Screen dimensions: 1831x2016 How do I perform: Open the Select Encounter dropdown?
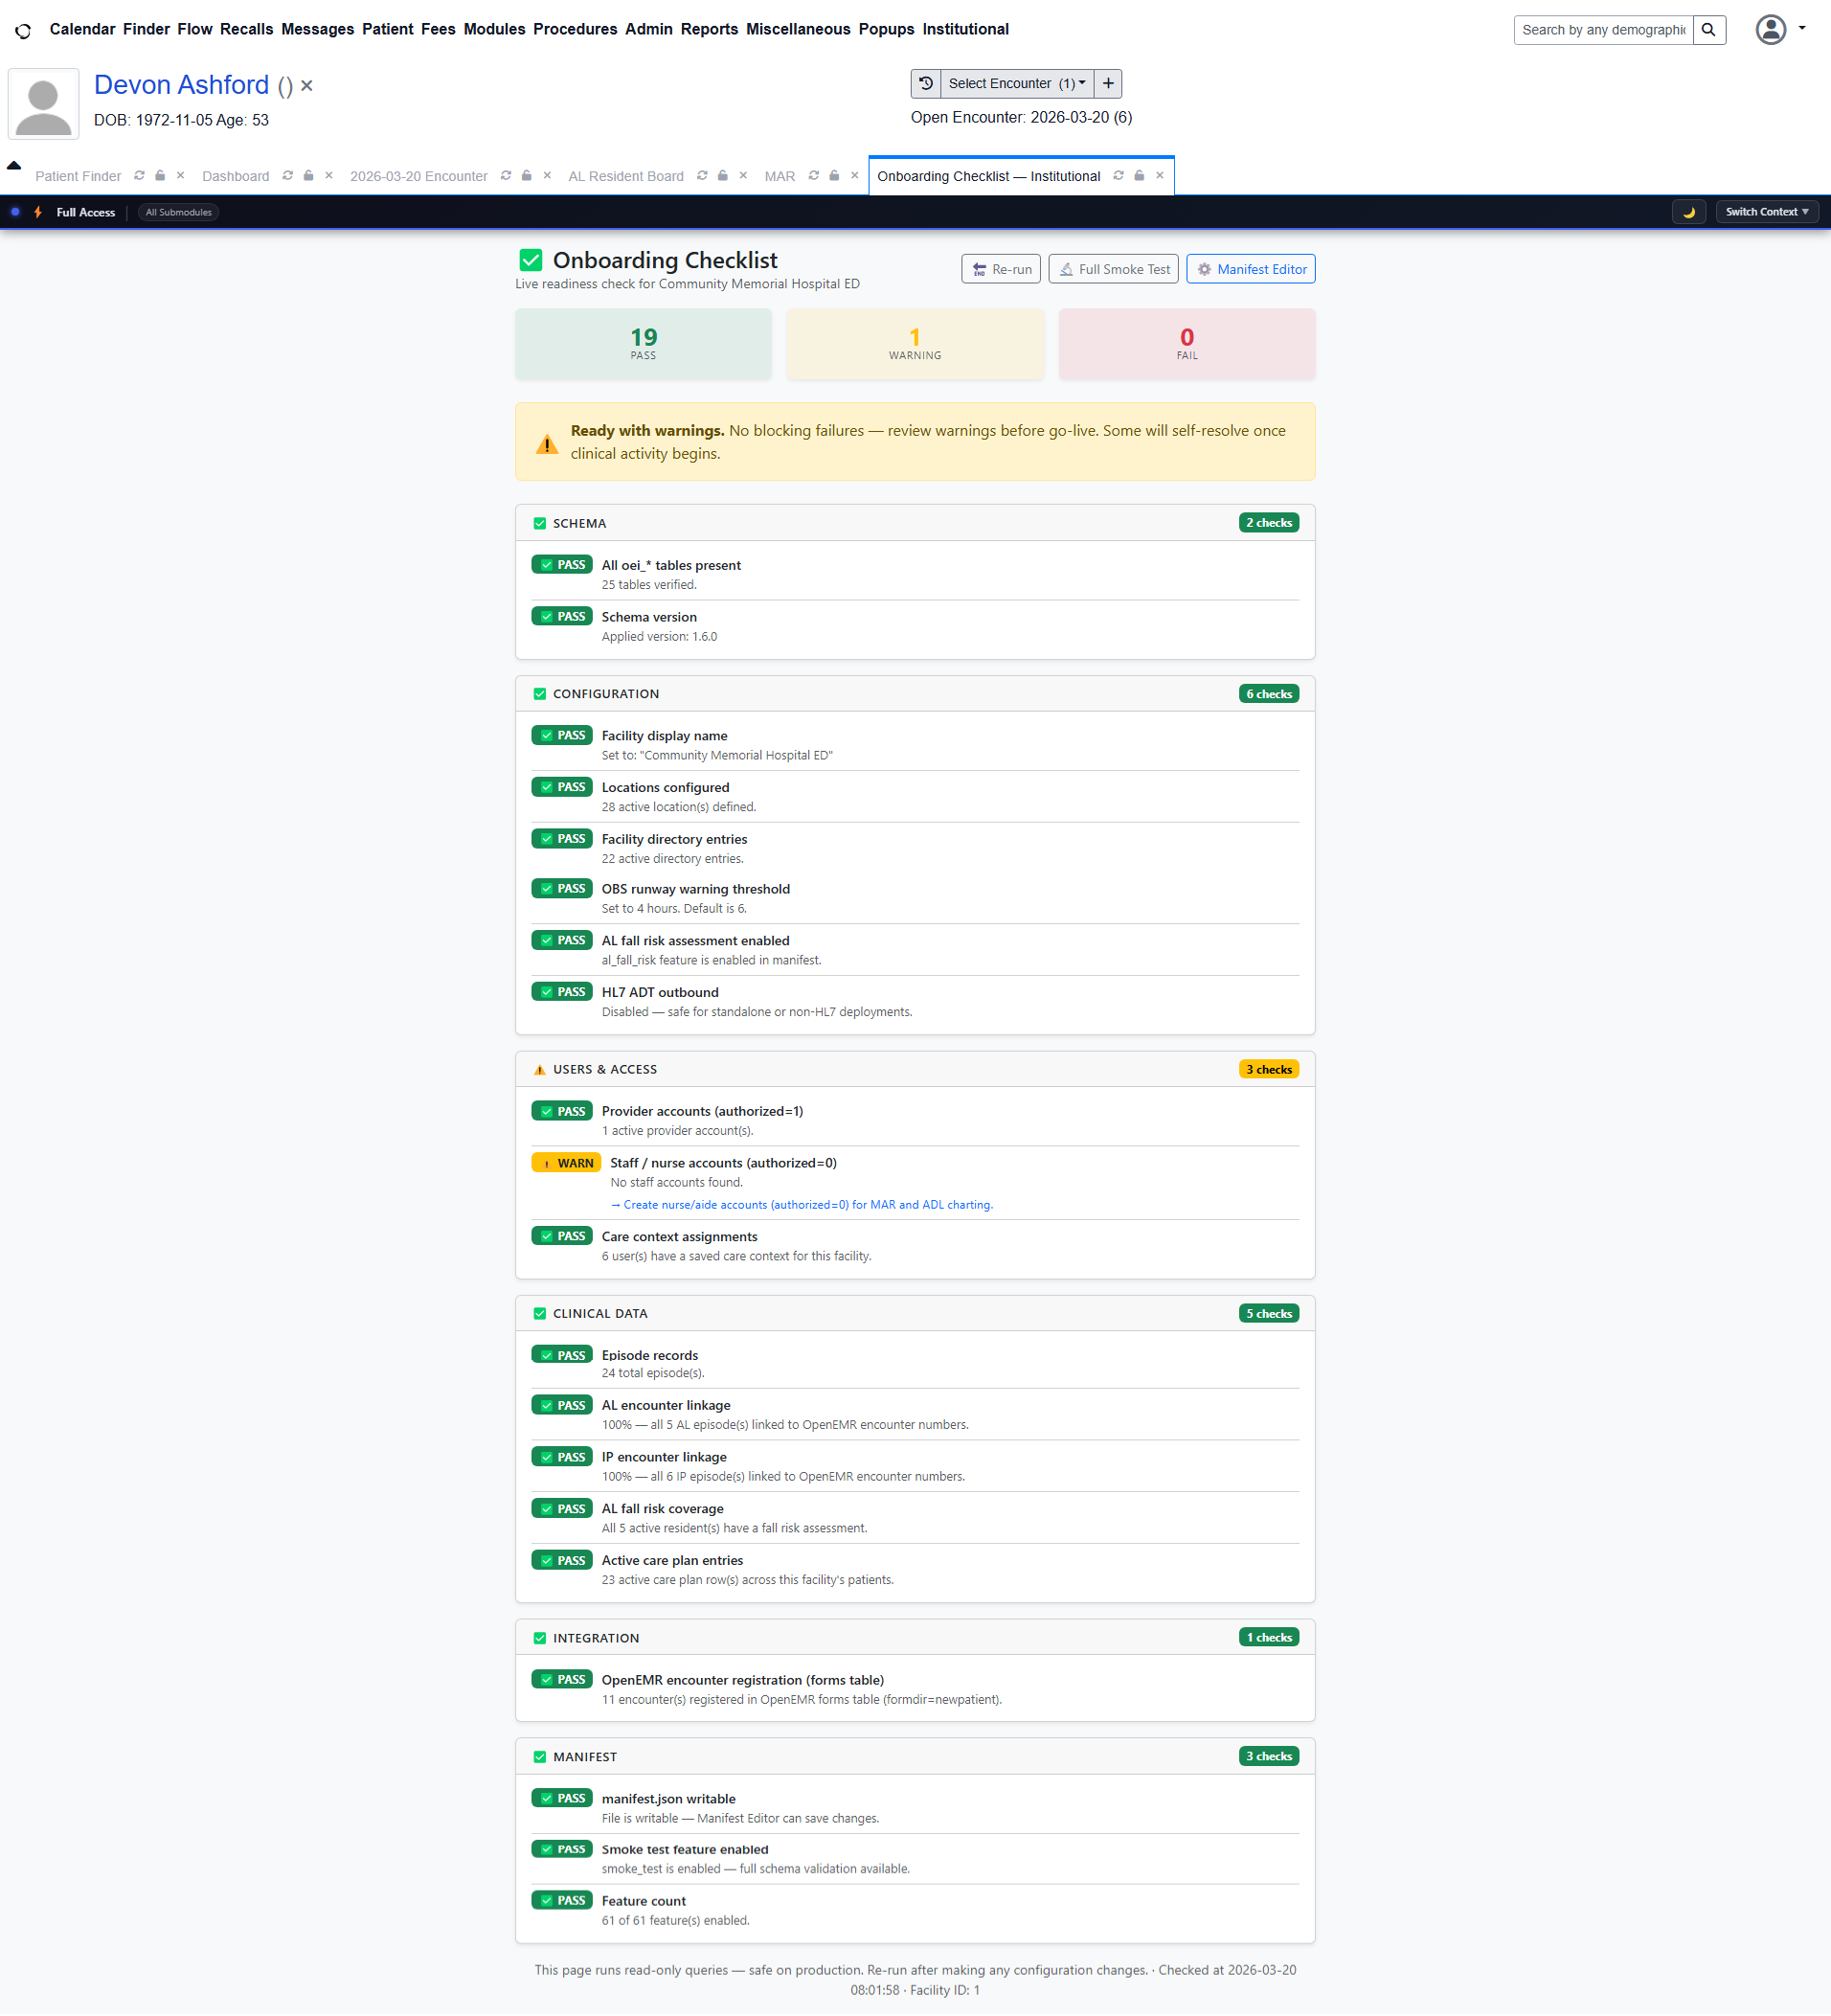pos(1016,84)
